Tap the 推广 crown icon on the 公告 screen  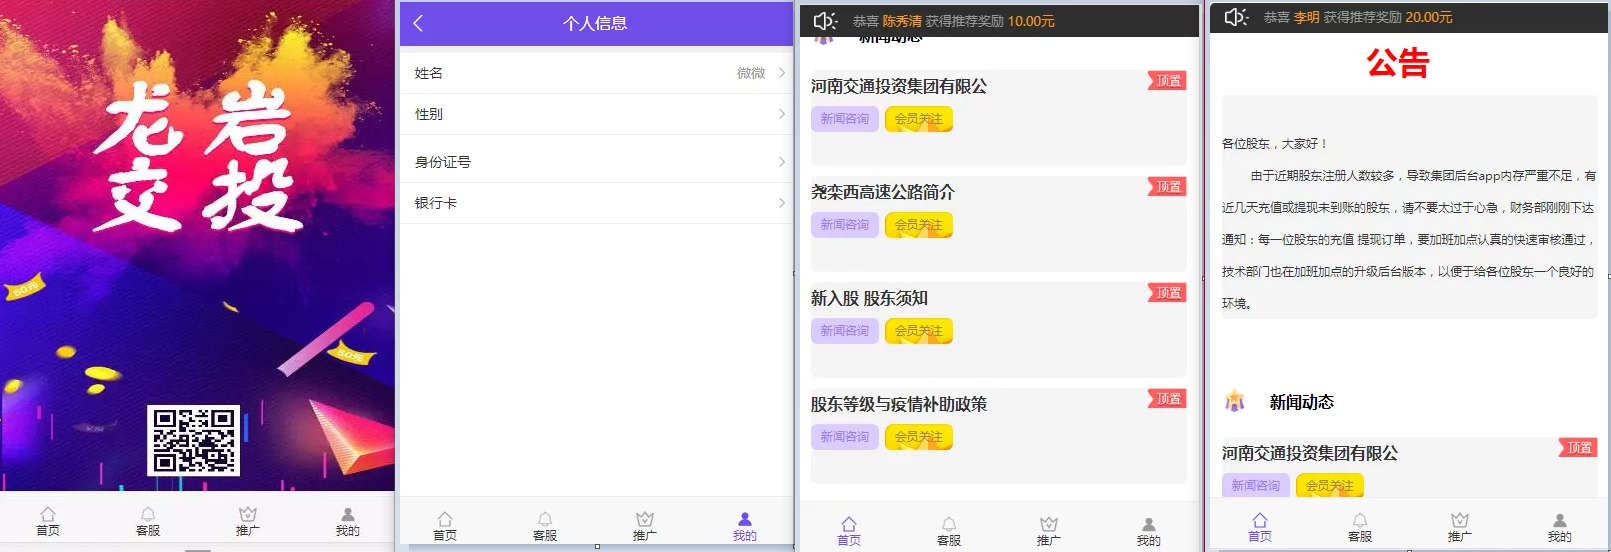click(x=1460, y=521)
